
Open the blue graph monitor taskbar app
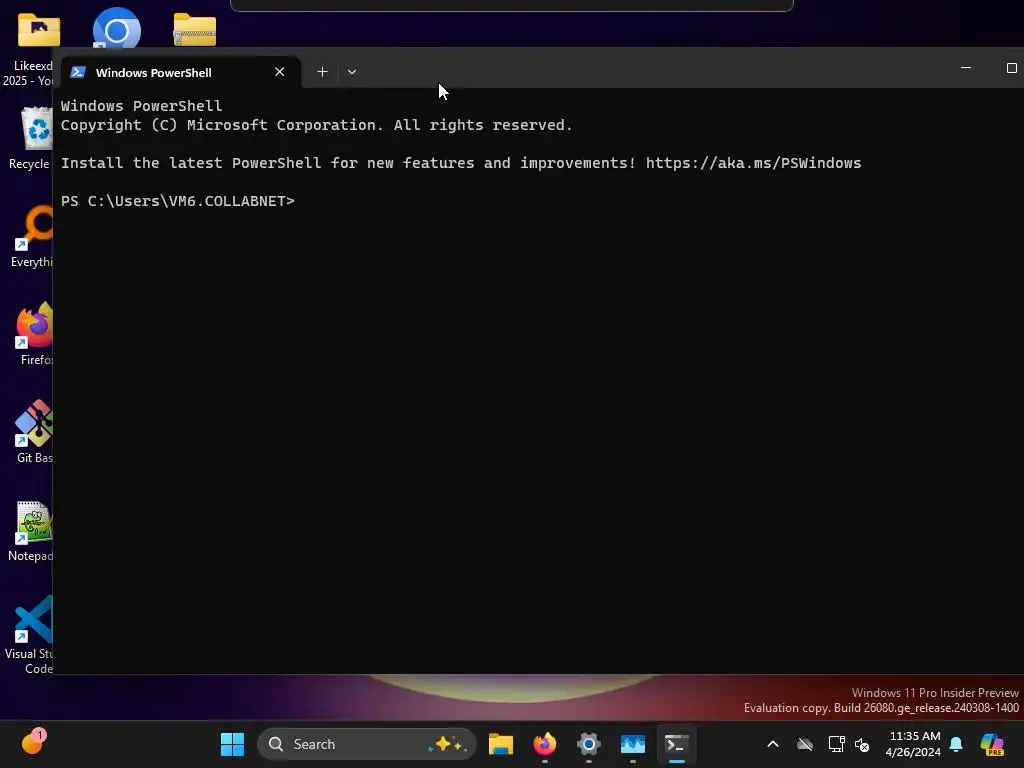[632, 744]
